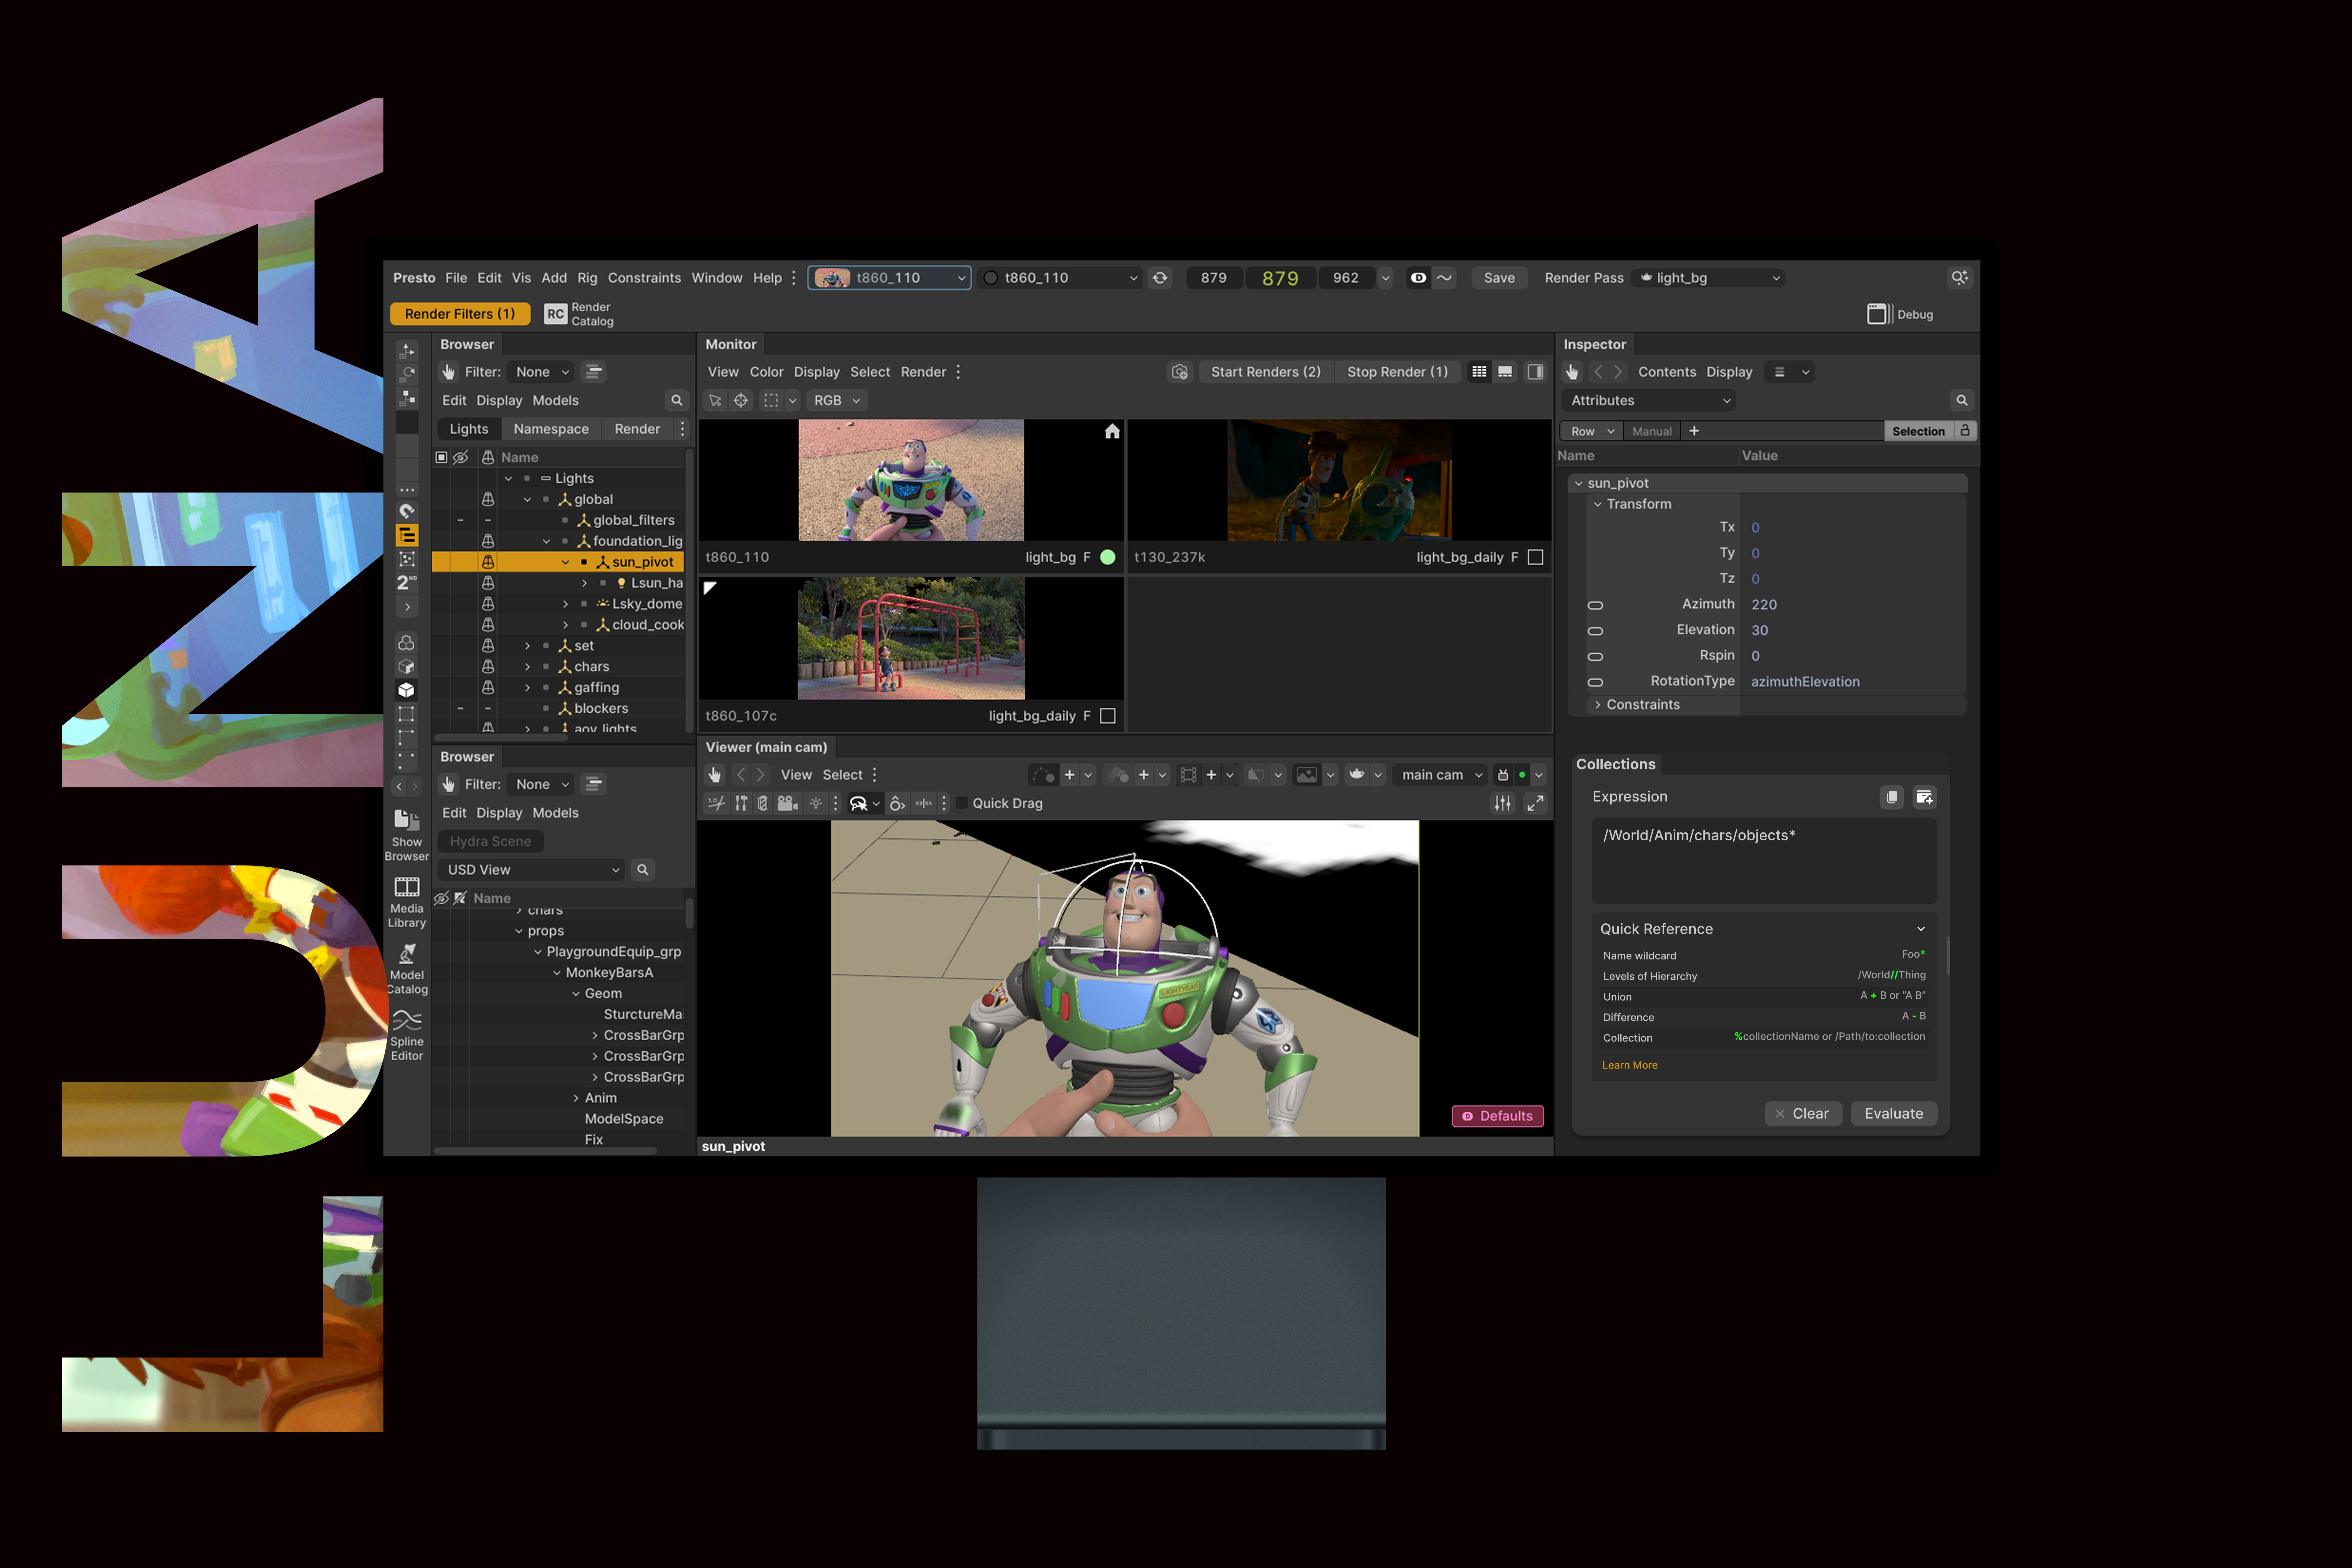The height and width of the screenshot is (1568, 2352).
Task: Click the Collections expression input field
Action: (1764, 861)
